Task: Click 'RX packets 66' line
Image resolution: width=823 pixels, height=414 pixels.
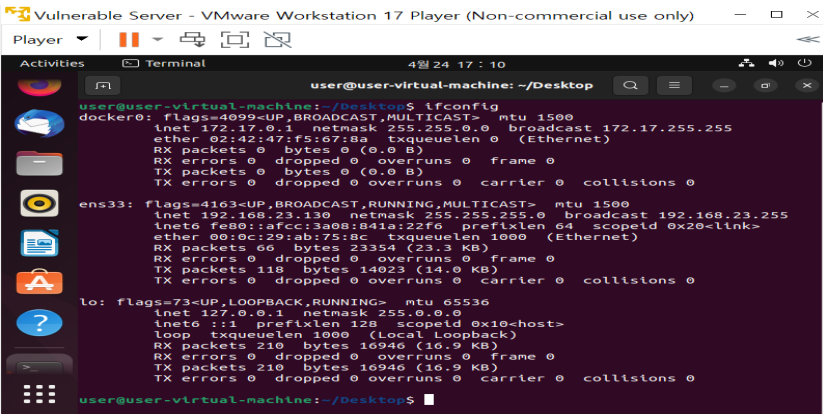Action: coord(321,248)
